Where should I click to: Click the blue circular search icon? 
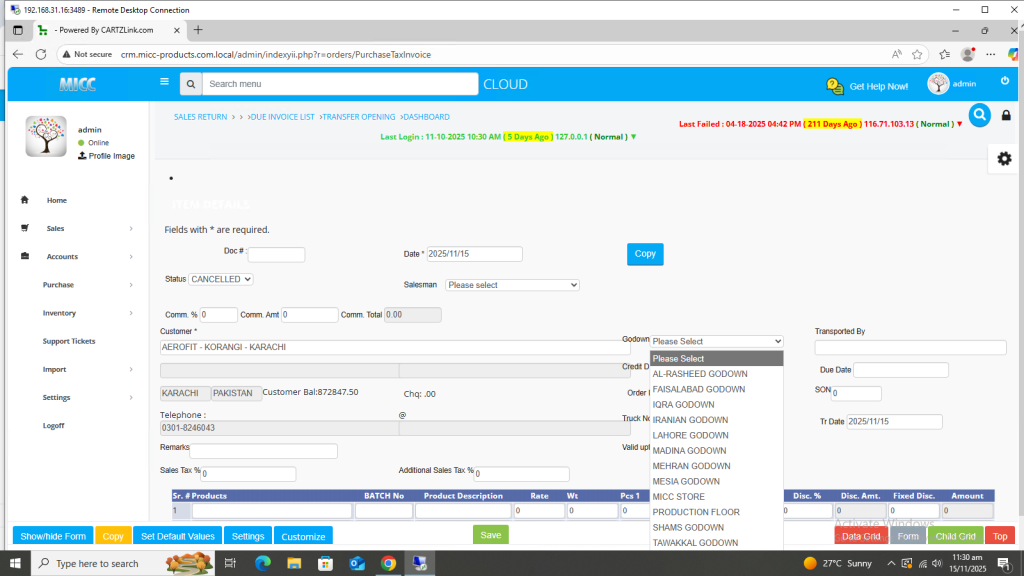[979, 115]
